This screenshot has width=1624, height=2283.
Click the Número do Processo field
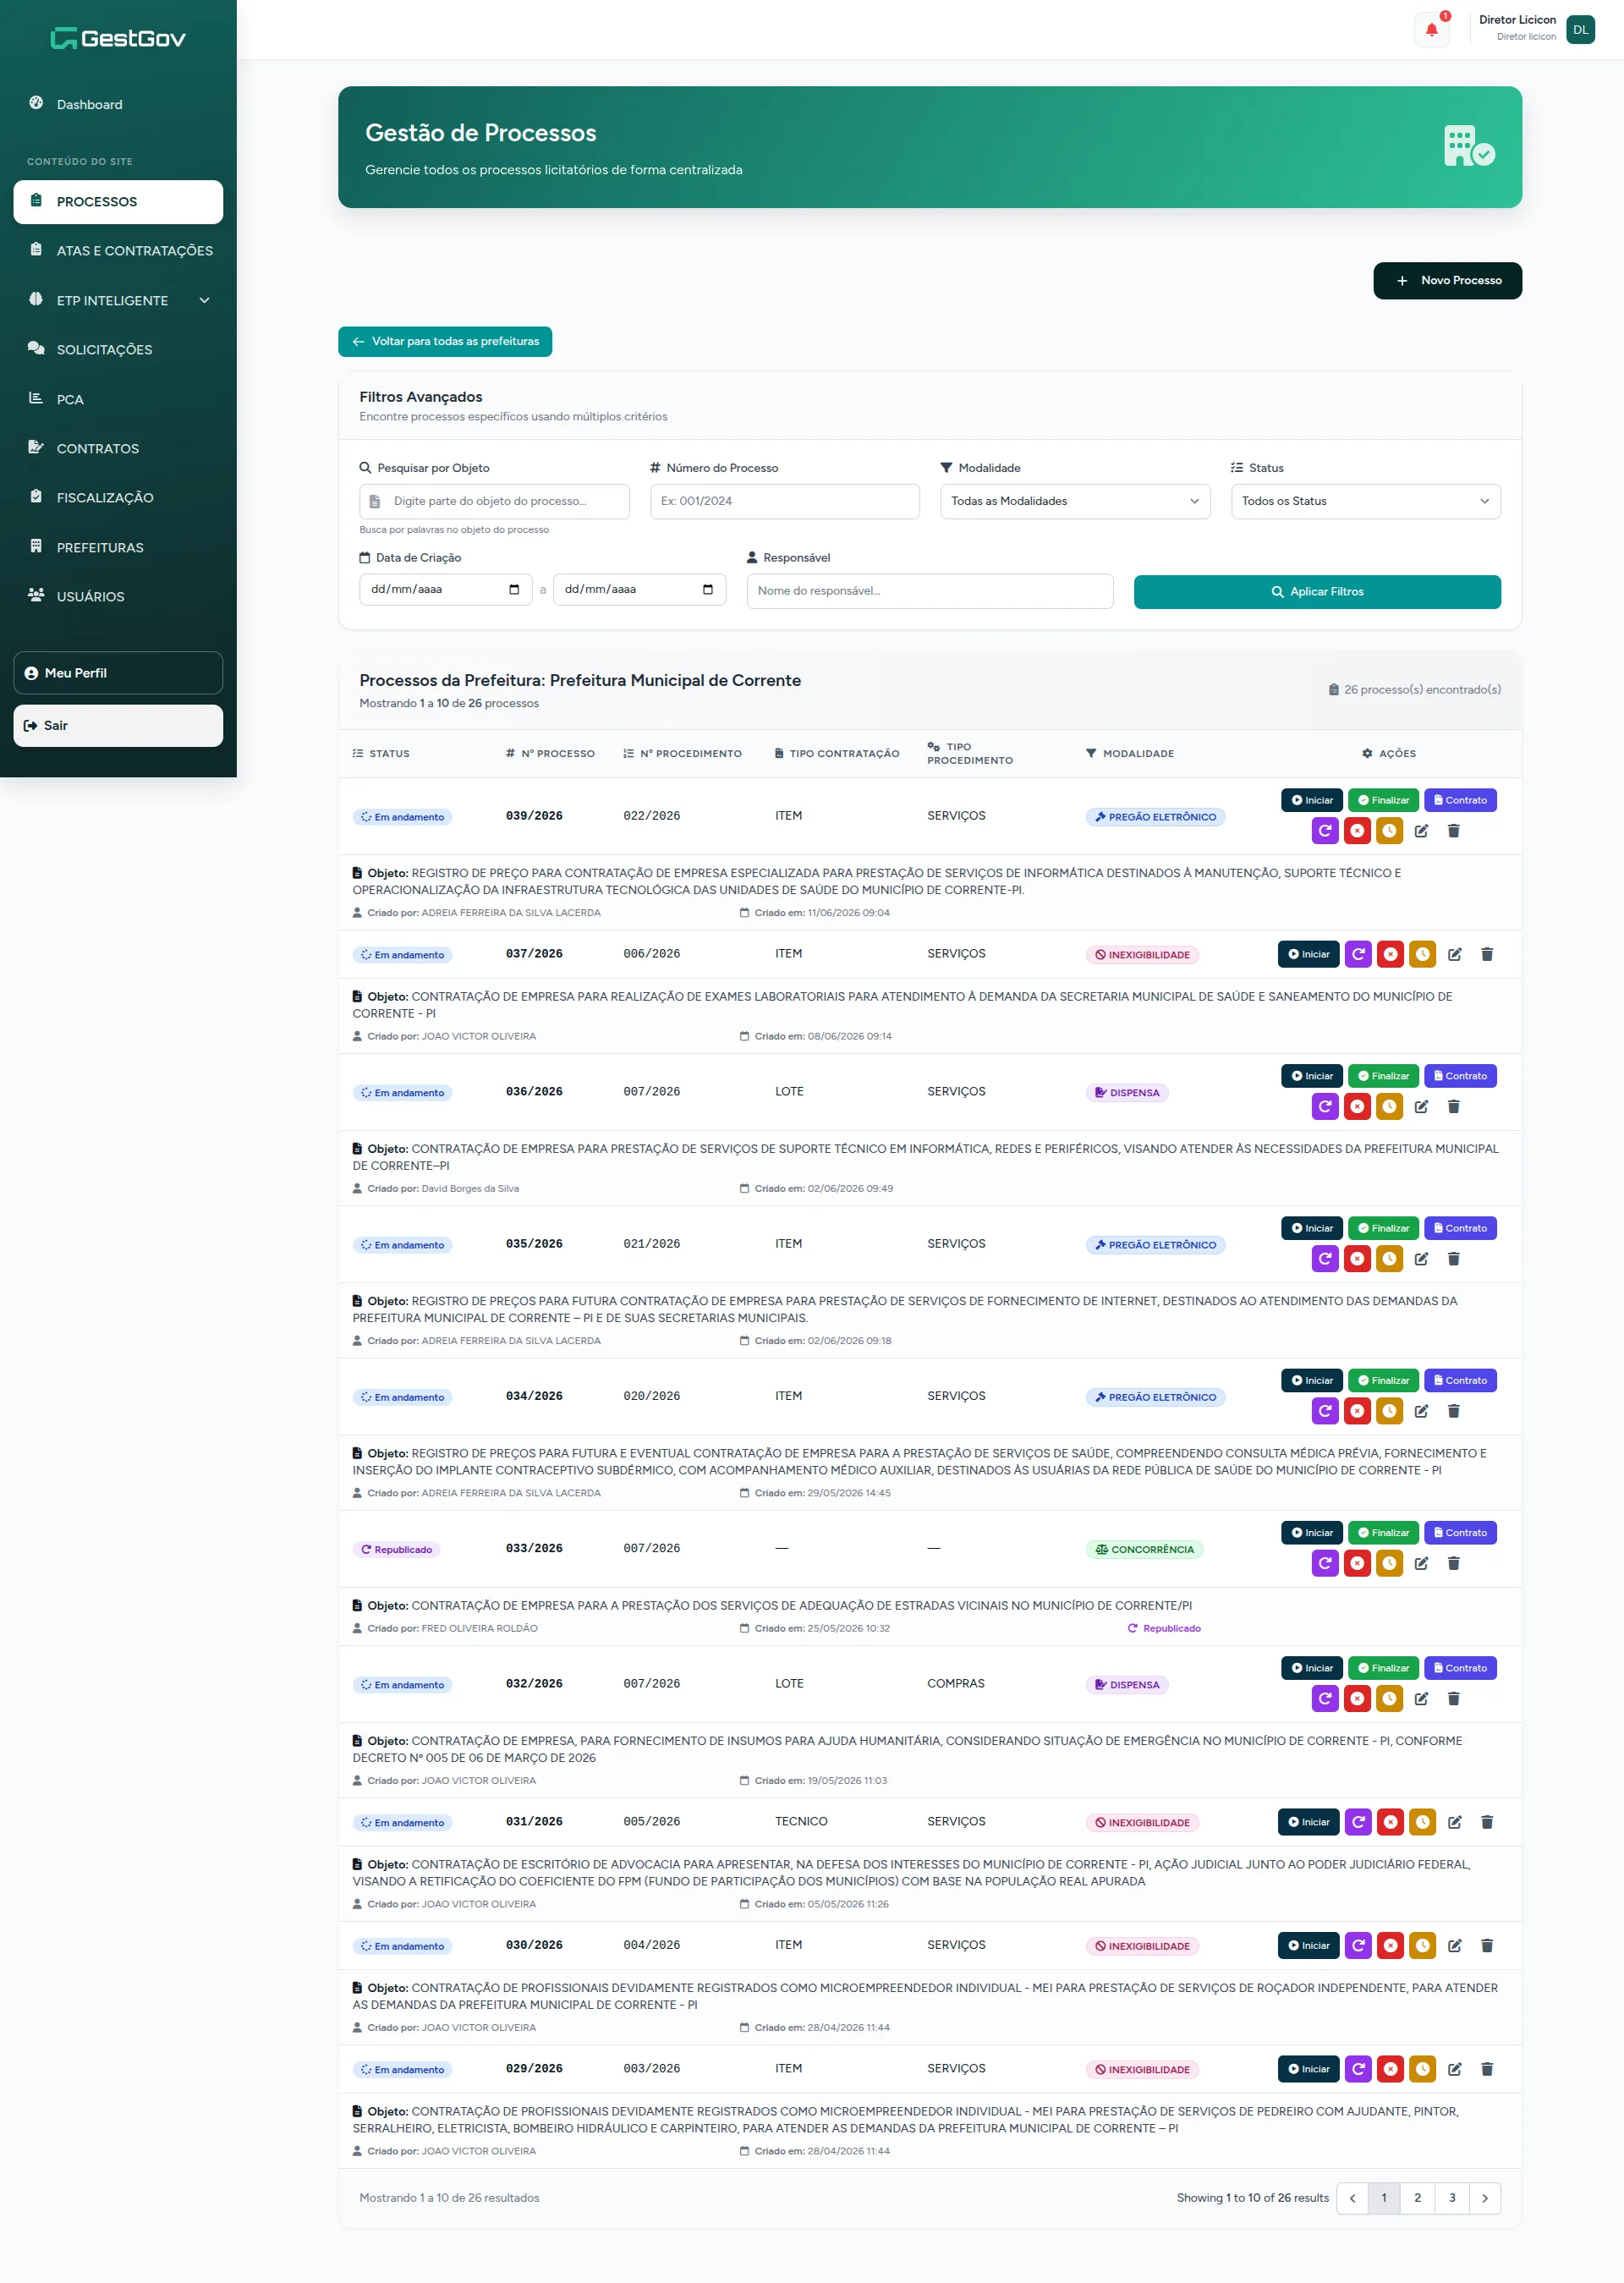click(785, 501)
